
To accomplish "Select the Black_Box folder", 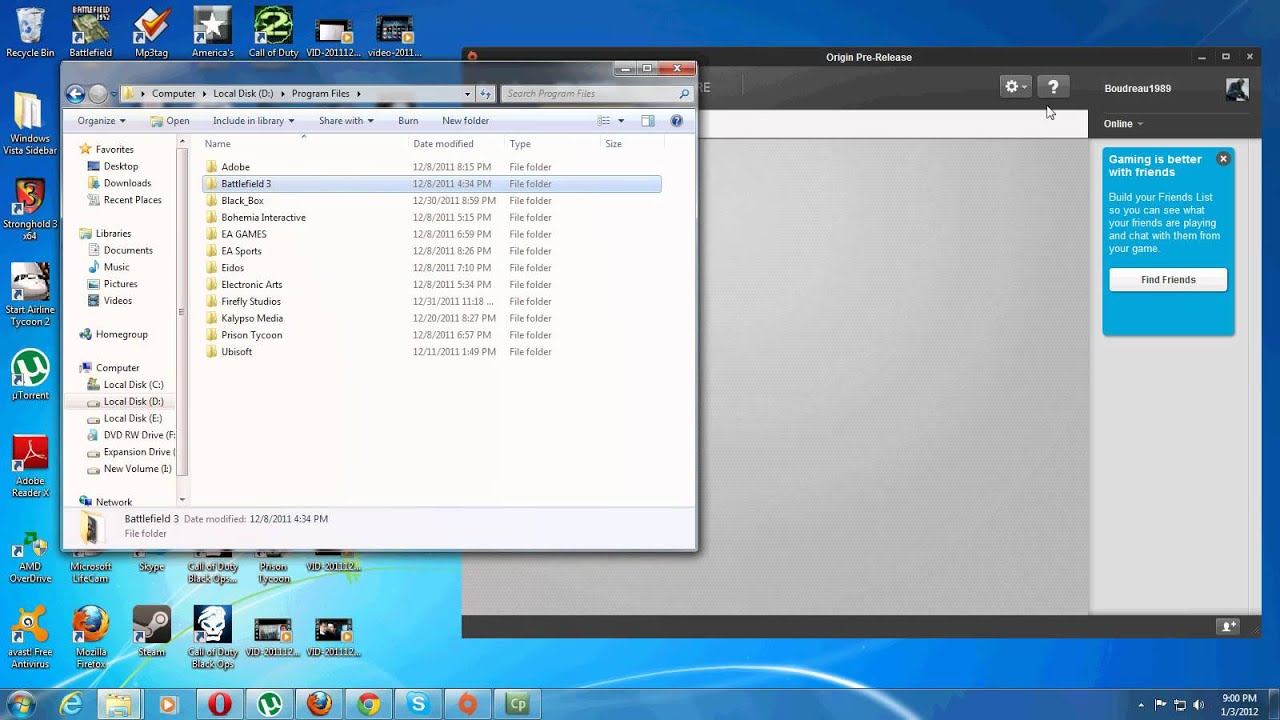I will (x=242, y=201).
